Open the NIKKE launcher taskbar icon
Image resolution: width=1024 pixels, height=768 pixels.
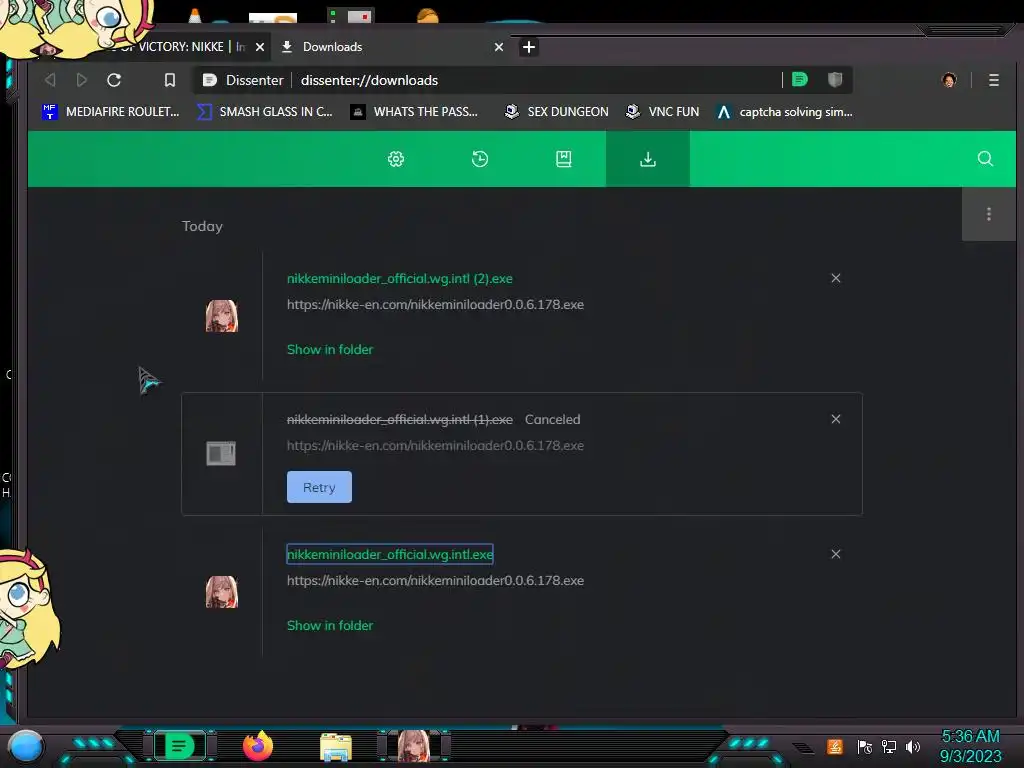pyautogui.click(x=414, y=746)
